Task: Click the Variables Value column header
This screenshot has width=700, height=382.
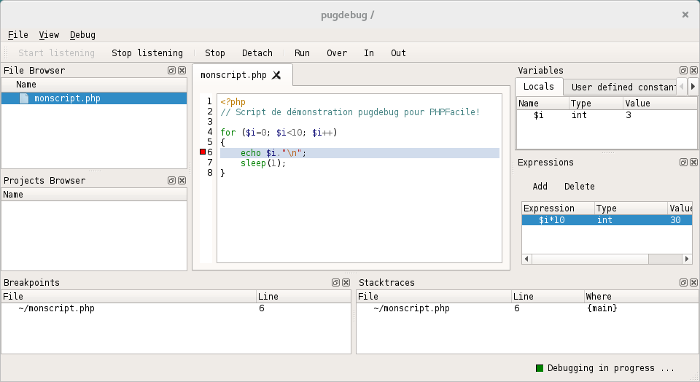Action: [660, 103]
